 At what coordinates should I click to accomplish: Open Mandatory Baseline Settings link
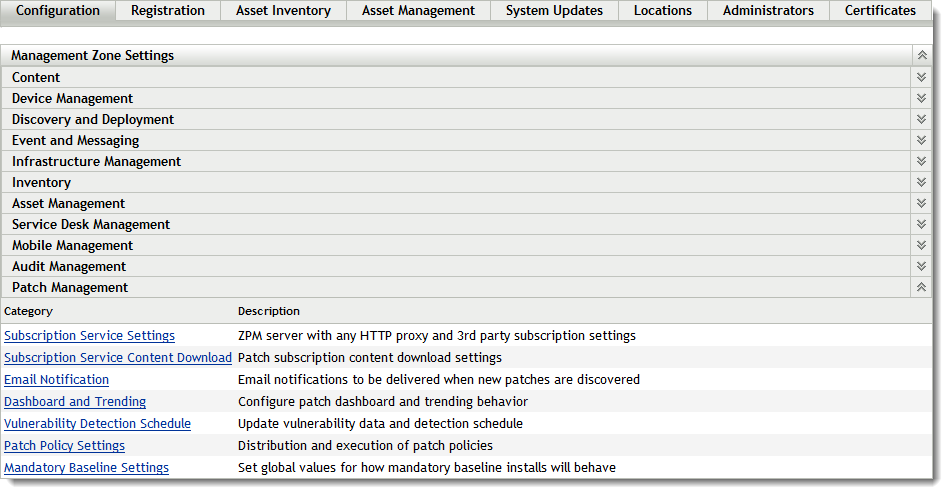(x=86, y=467)
